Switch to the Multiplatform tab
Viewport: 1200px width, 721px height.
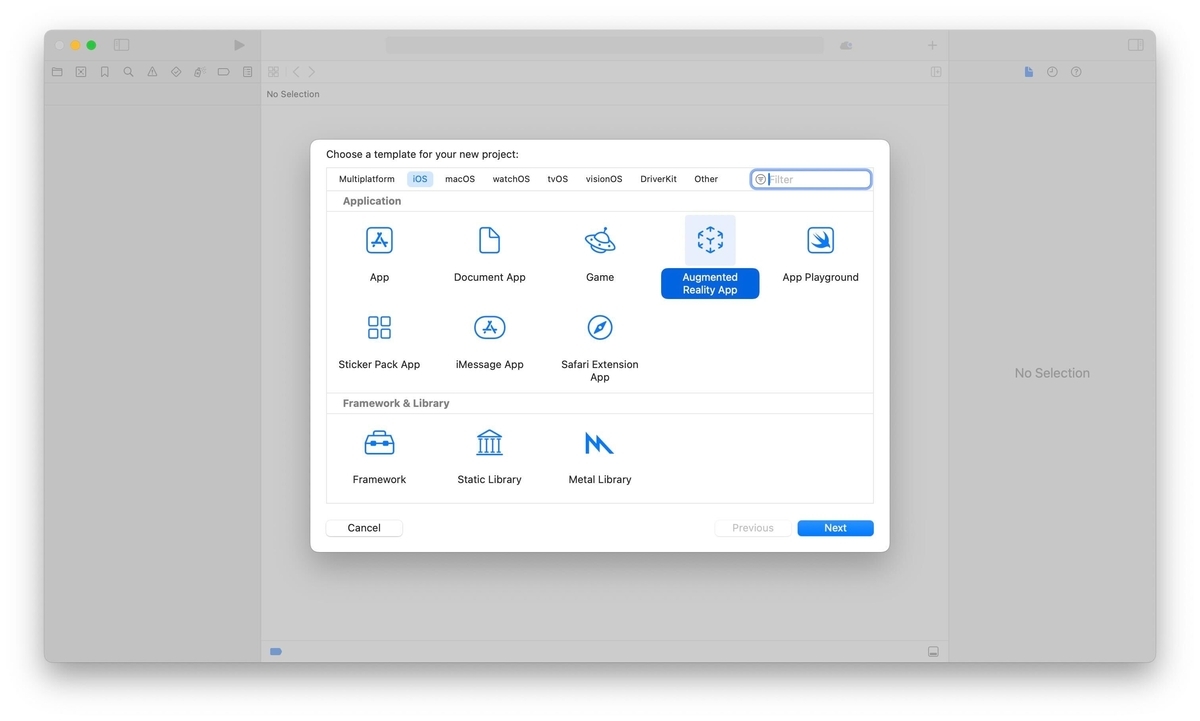[367, 179]
